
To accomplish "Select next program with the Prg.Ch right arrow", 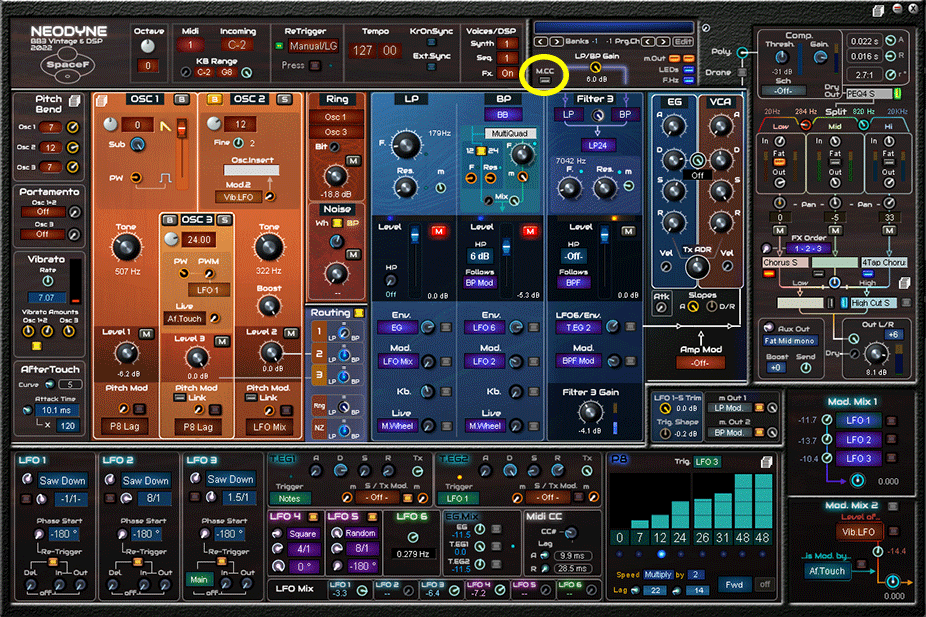I will click(663, 41).
